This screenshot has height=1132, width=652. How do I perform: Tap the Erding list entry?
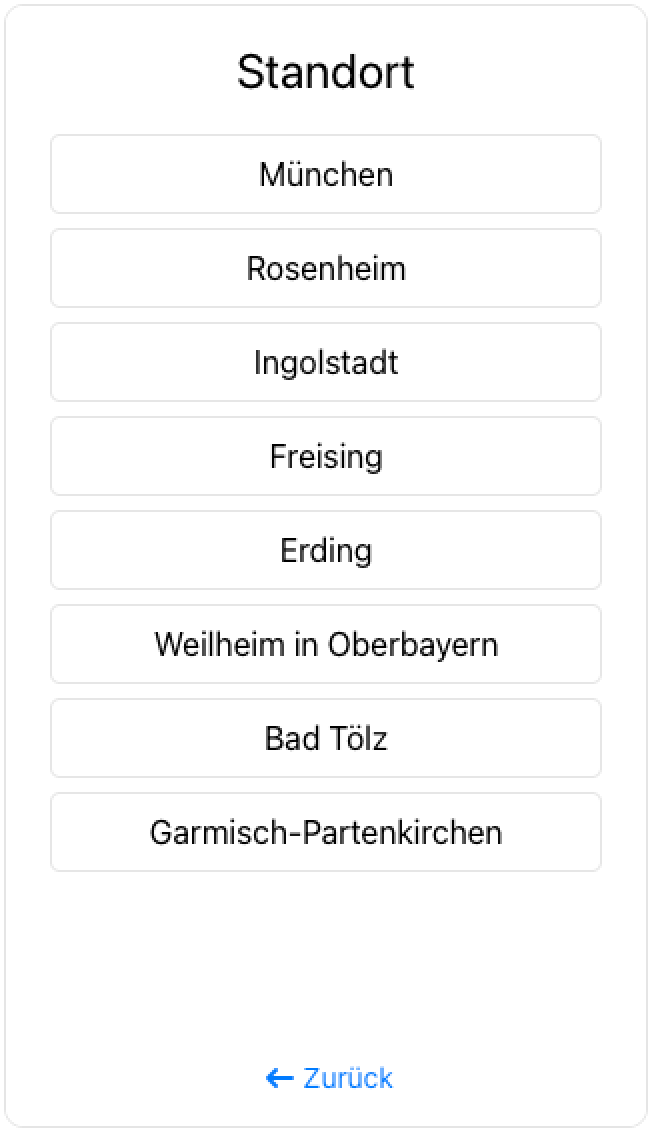click(326, 551)
